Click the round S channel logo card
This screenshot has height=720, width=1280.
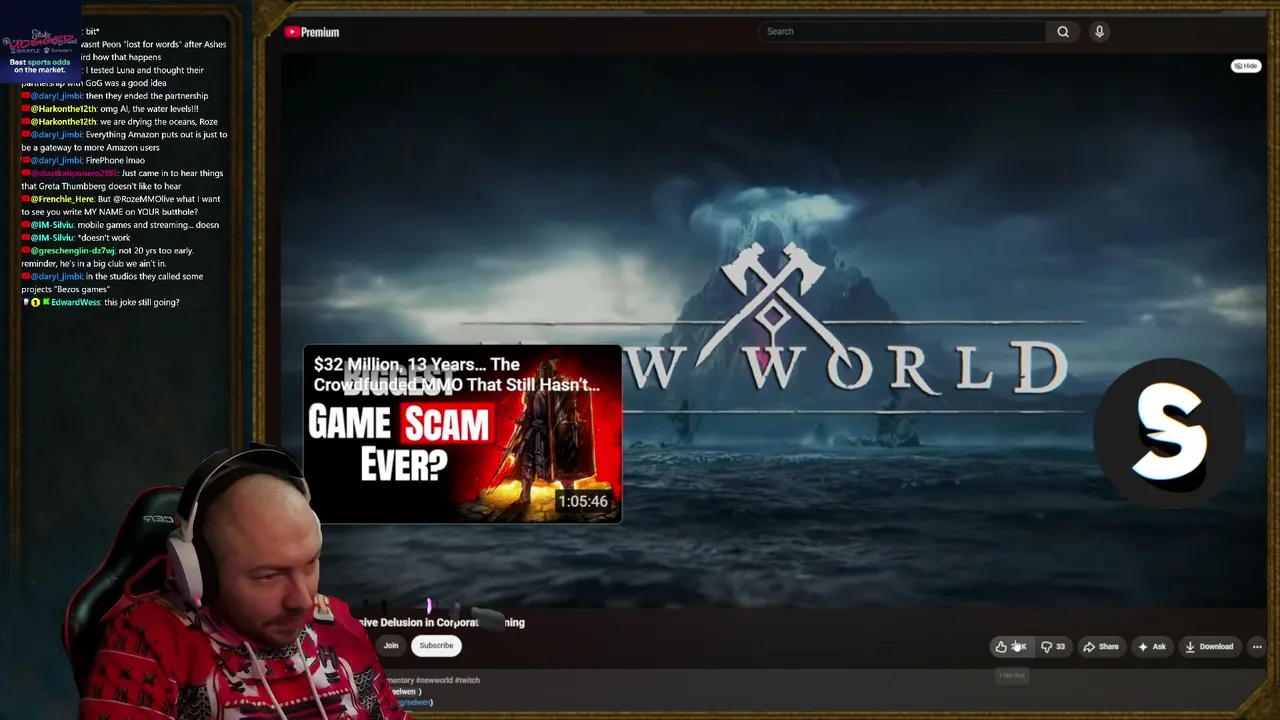1169,433
